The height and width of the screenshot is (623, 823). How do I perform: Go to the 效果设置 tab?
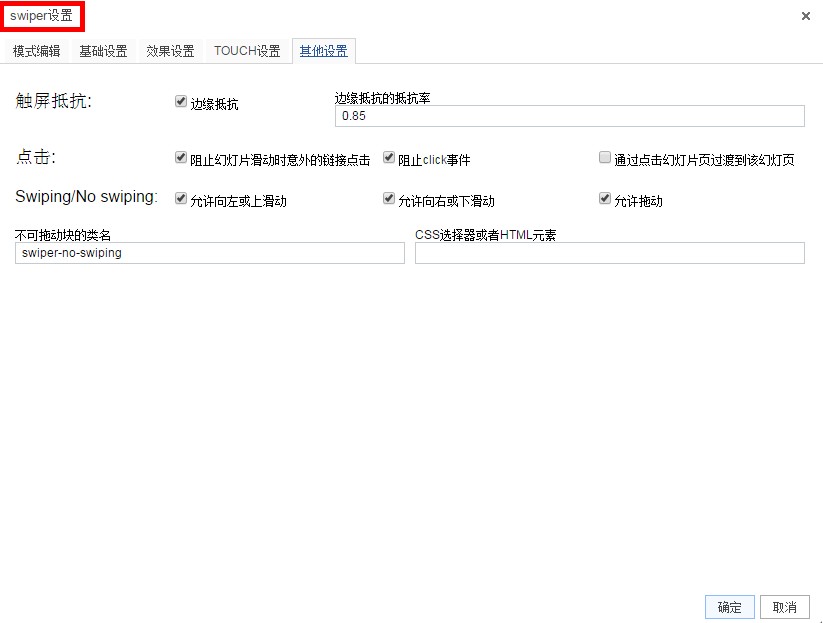click(x=170, y=51)
